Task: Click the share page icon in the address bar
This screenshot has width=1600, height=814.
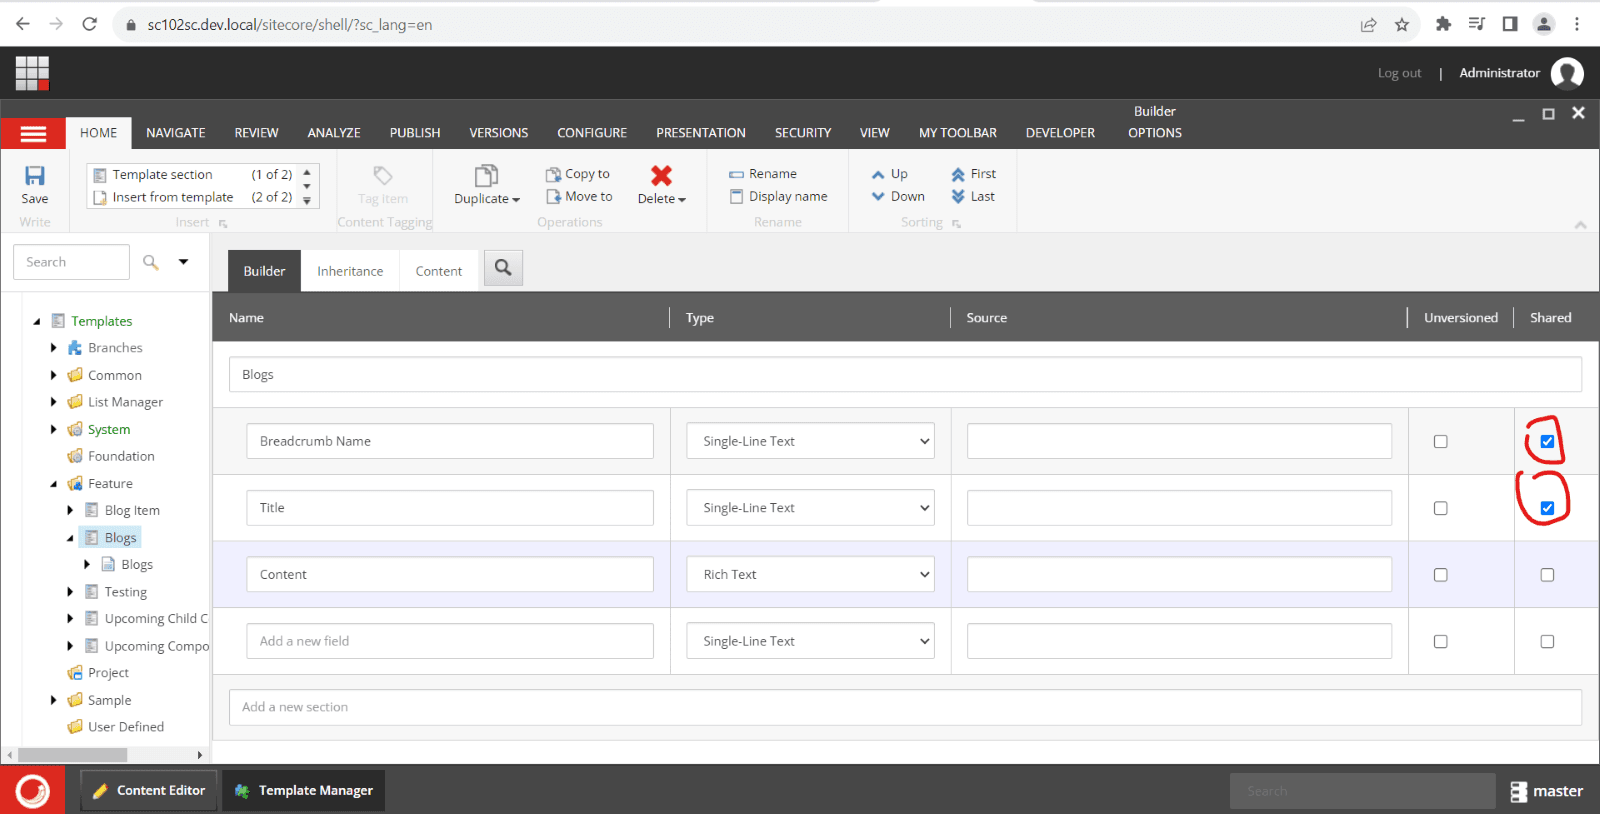Action: [1368, 24]
